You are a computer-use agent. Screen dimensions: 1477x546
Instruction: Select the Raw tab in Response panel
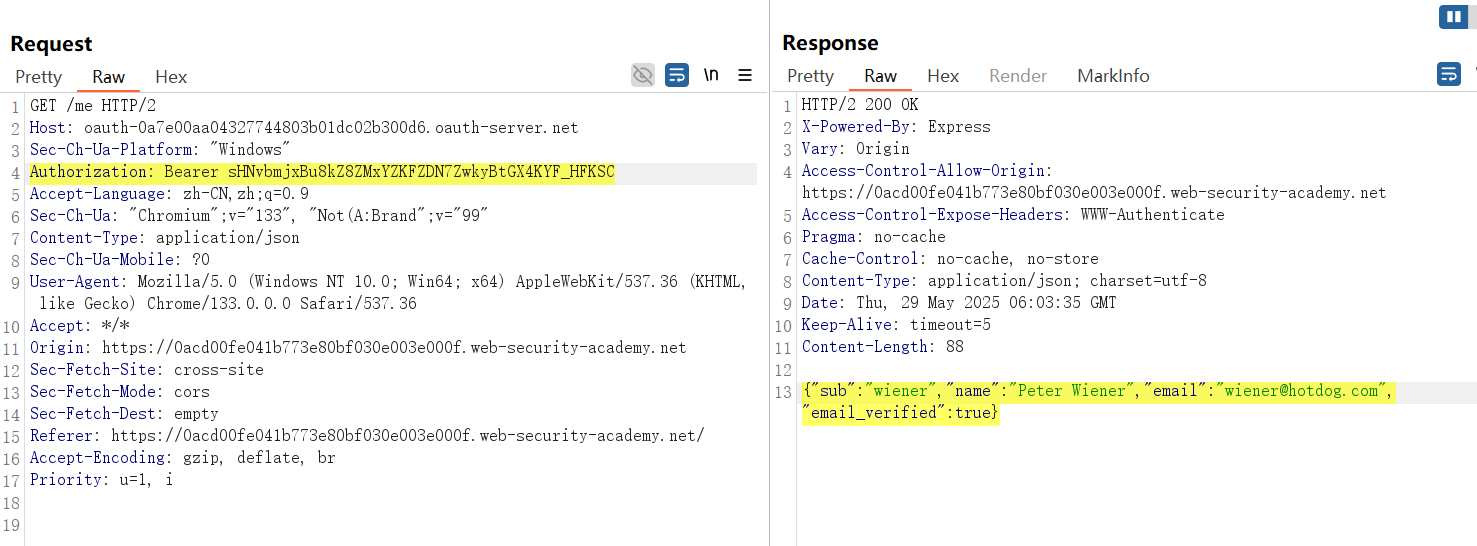point(880,76)
